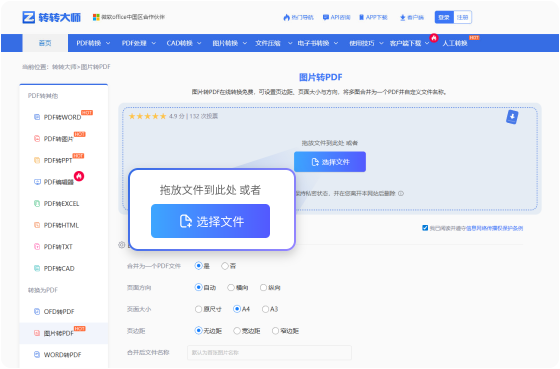Click download badge icon in upload area corner
This screenshot has height=369, width=560.
[x=512, y=117]
